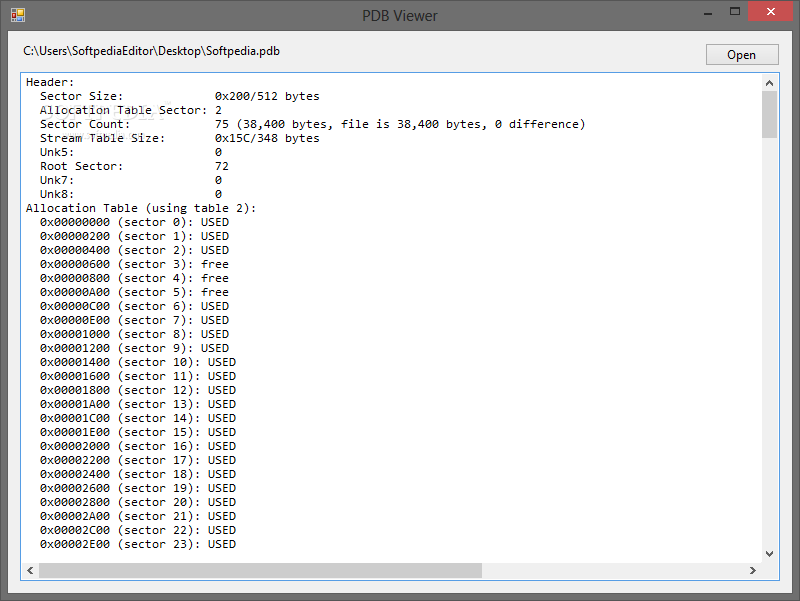Click the 0x00002800 sector 20 row
The image size is (800, 601).
coord(138,502)
